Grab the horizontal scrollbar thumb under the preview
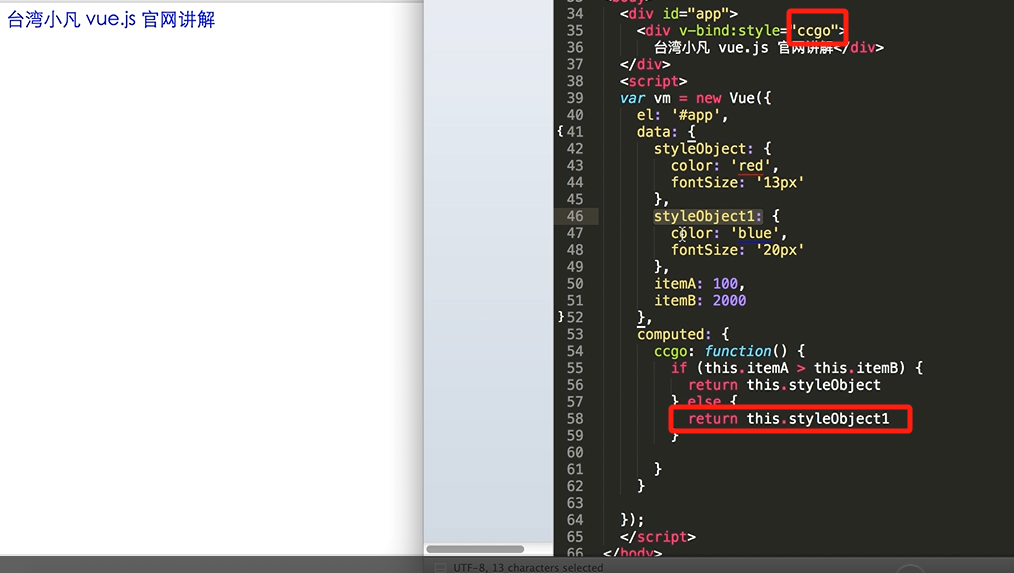 click(475, 549)
